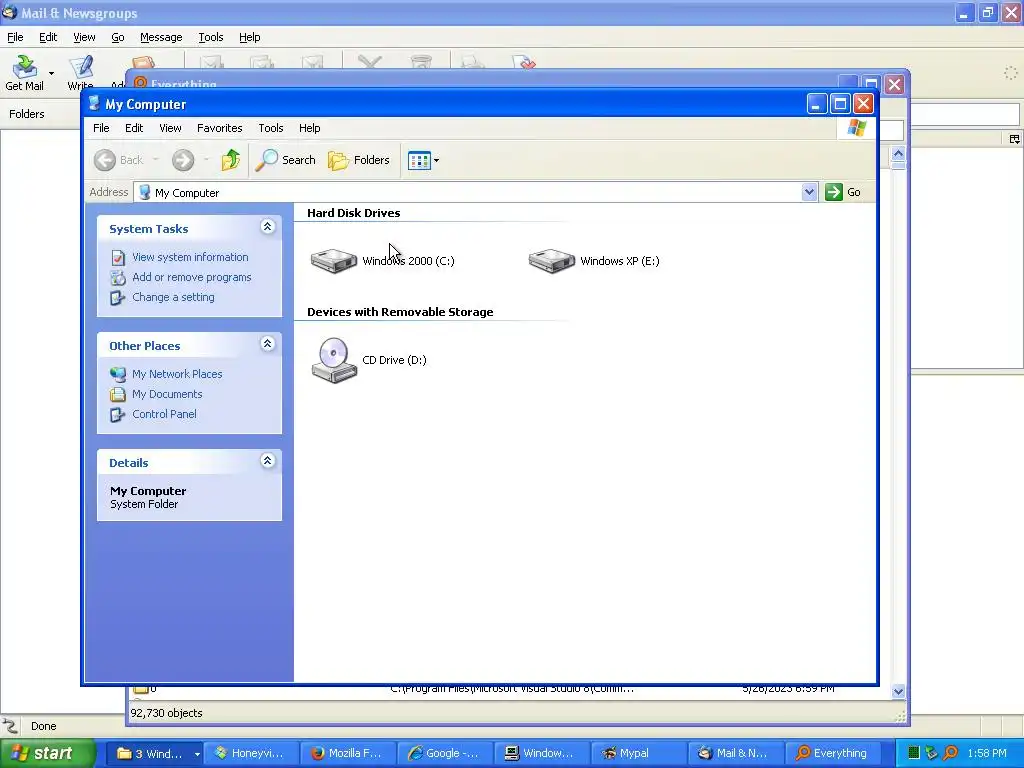Click the Change a setting icon
Image resolution: width=1024 pixels, height=768 pixels.
click(118, 298)
